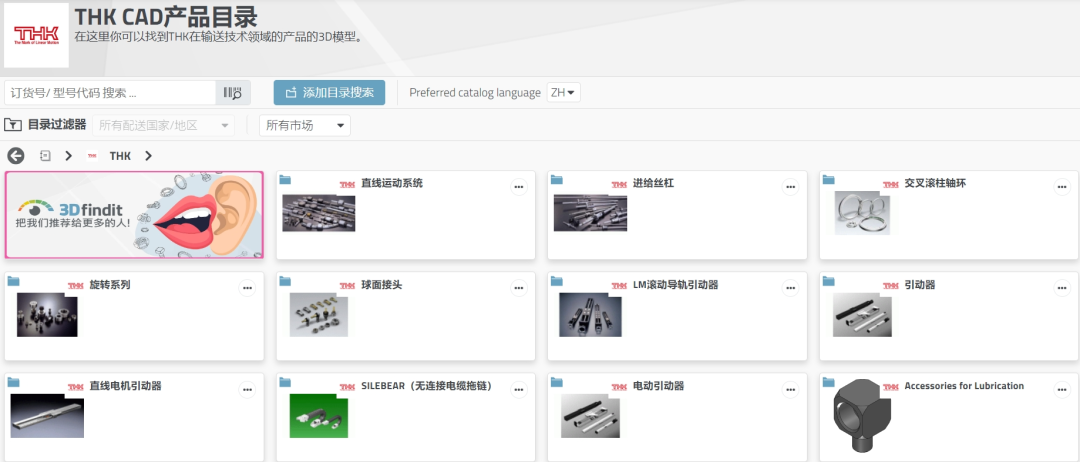
Task: Open more options for LM滚动导轨引动器
Action: 790,288
